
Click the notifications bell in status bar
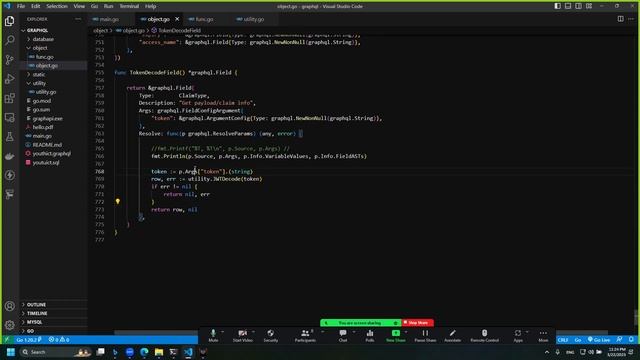click(631, 340)
